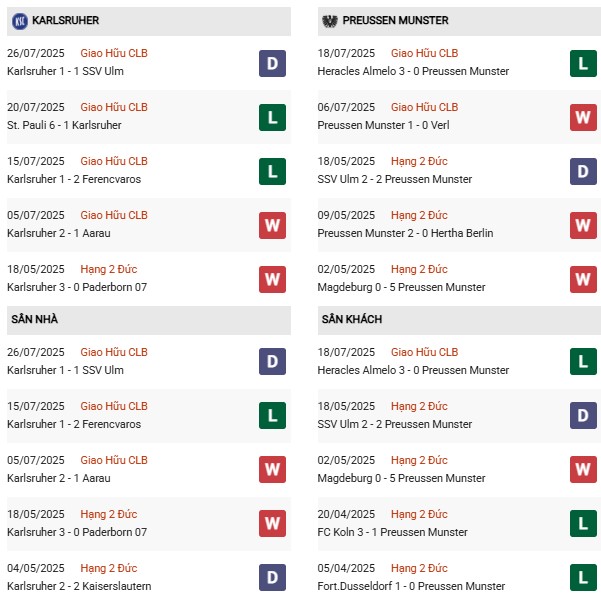Click the 05/04/2025 date on Fort.Dusseldorf row

[x=347, y=568]
